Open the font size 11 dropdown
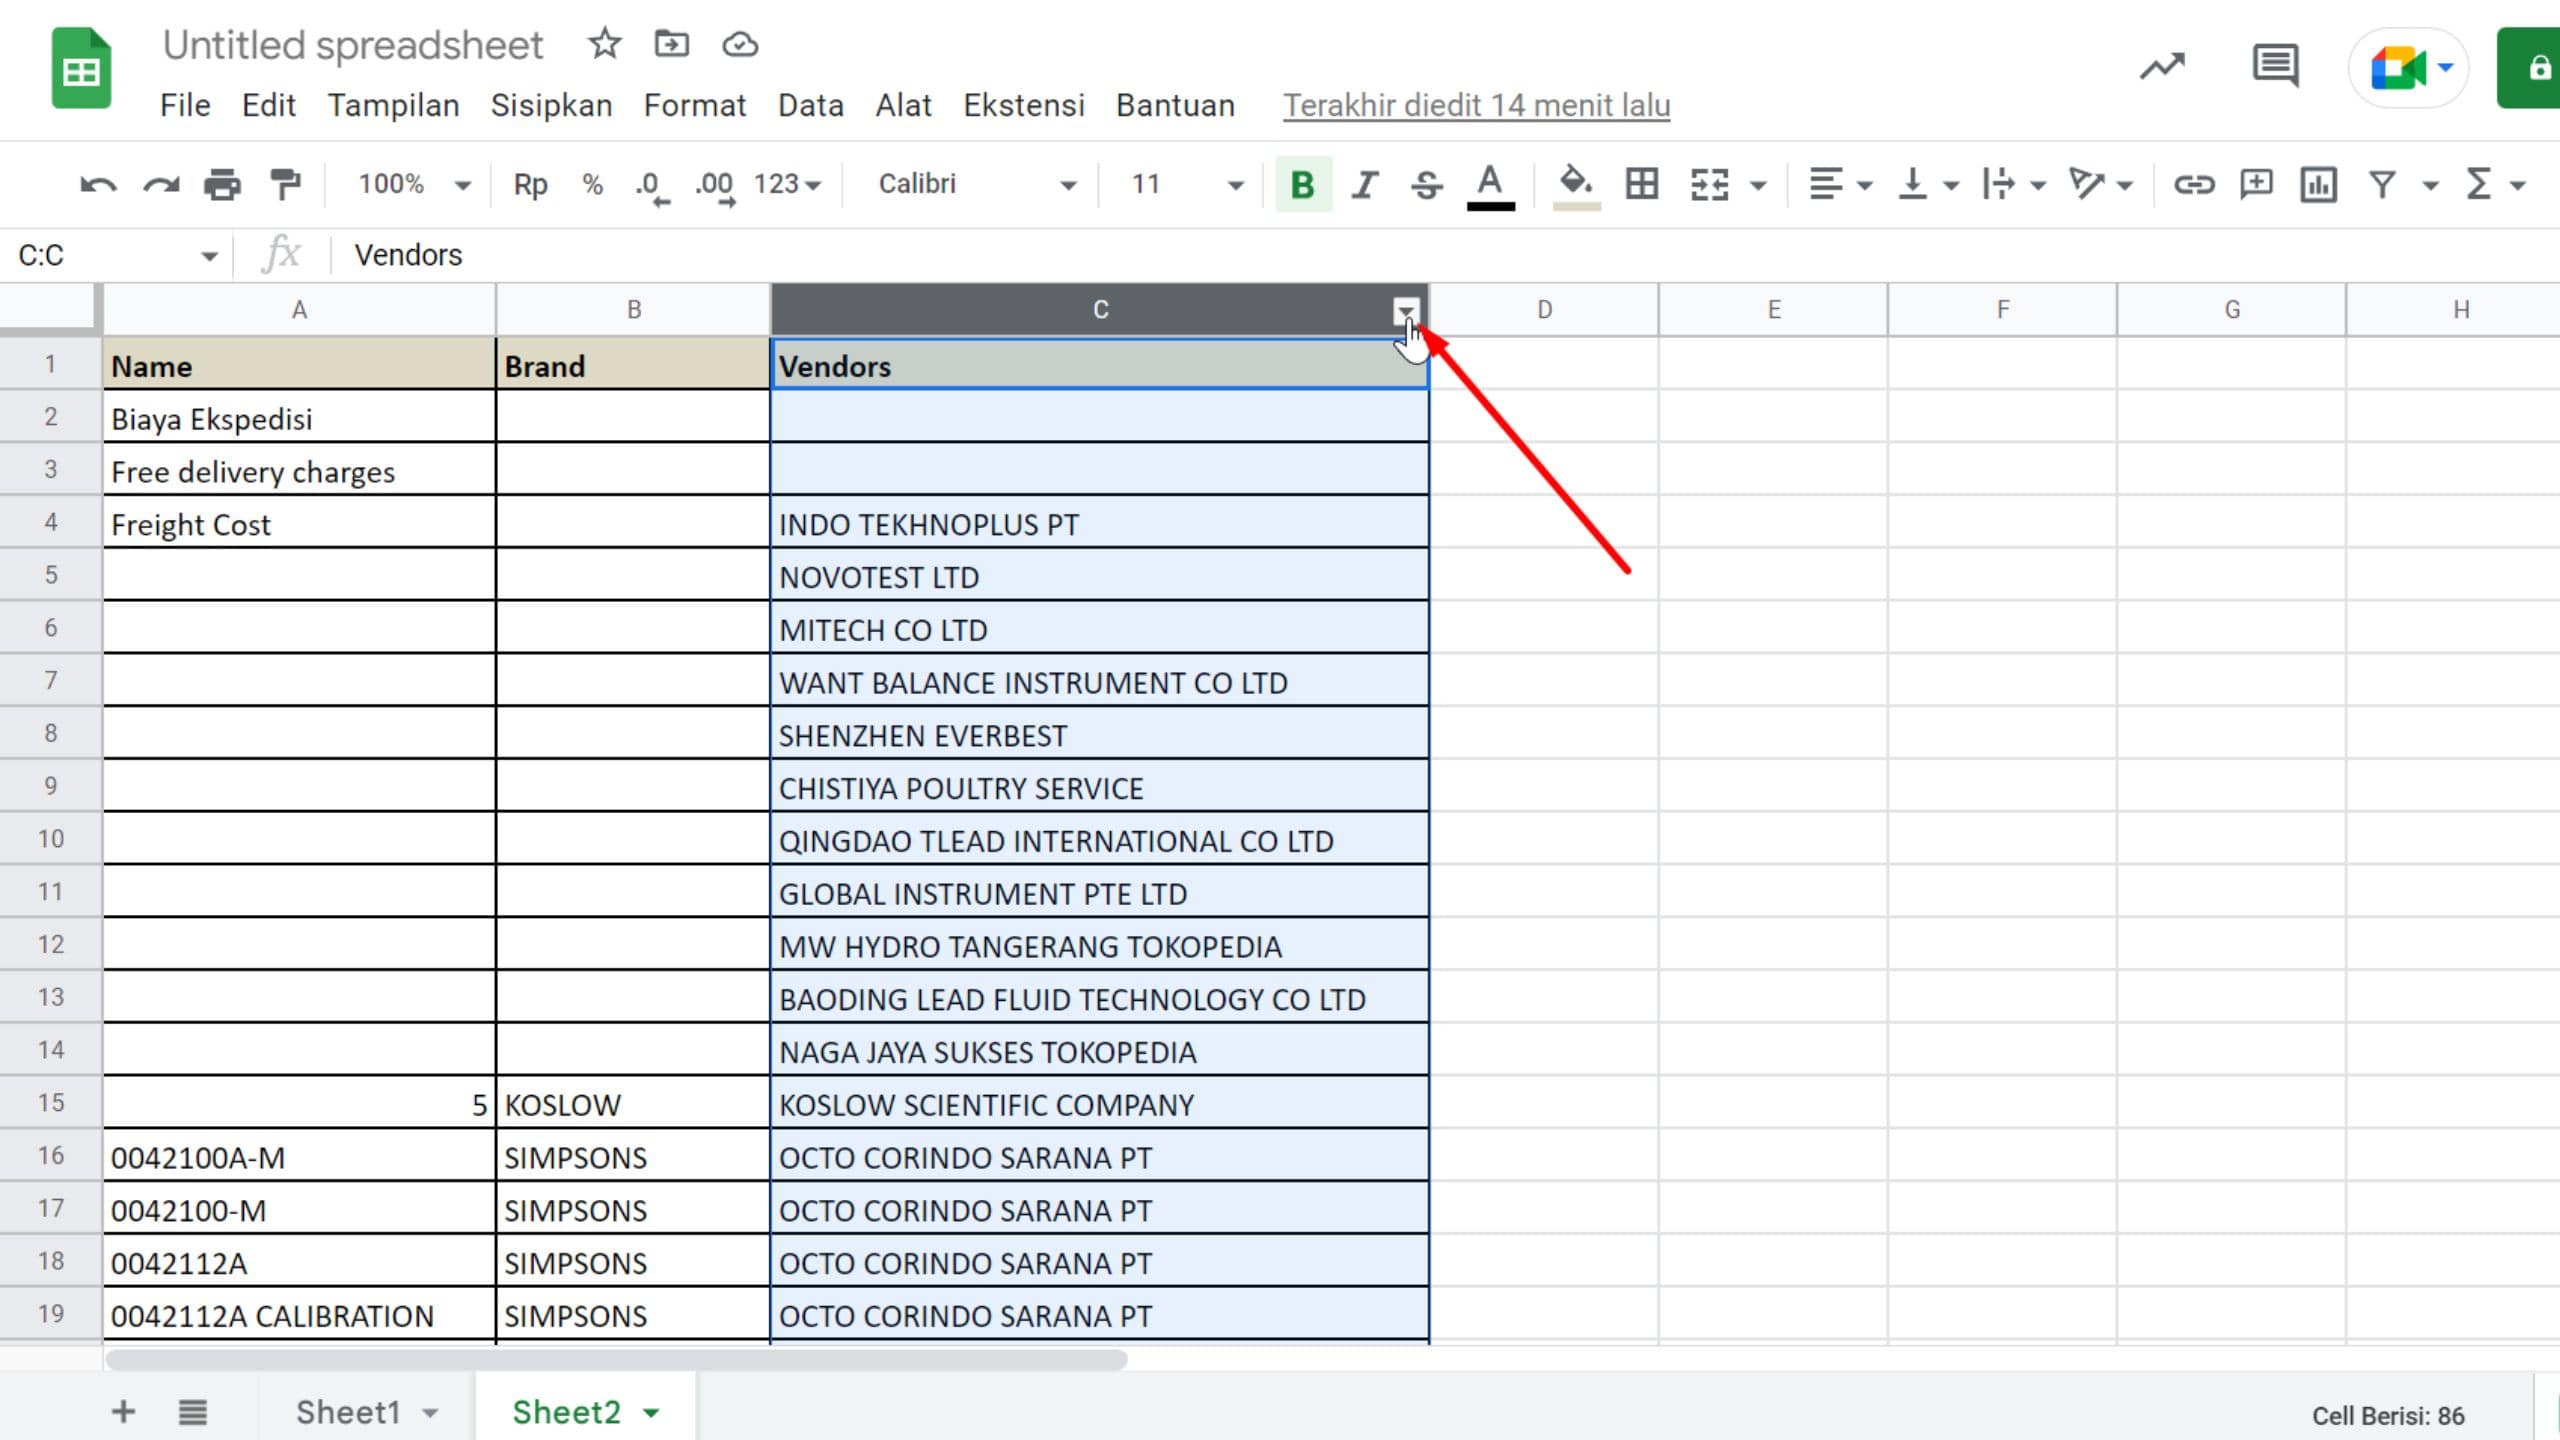2560x1440 pixels. [1186, 185]
